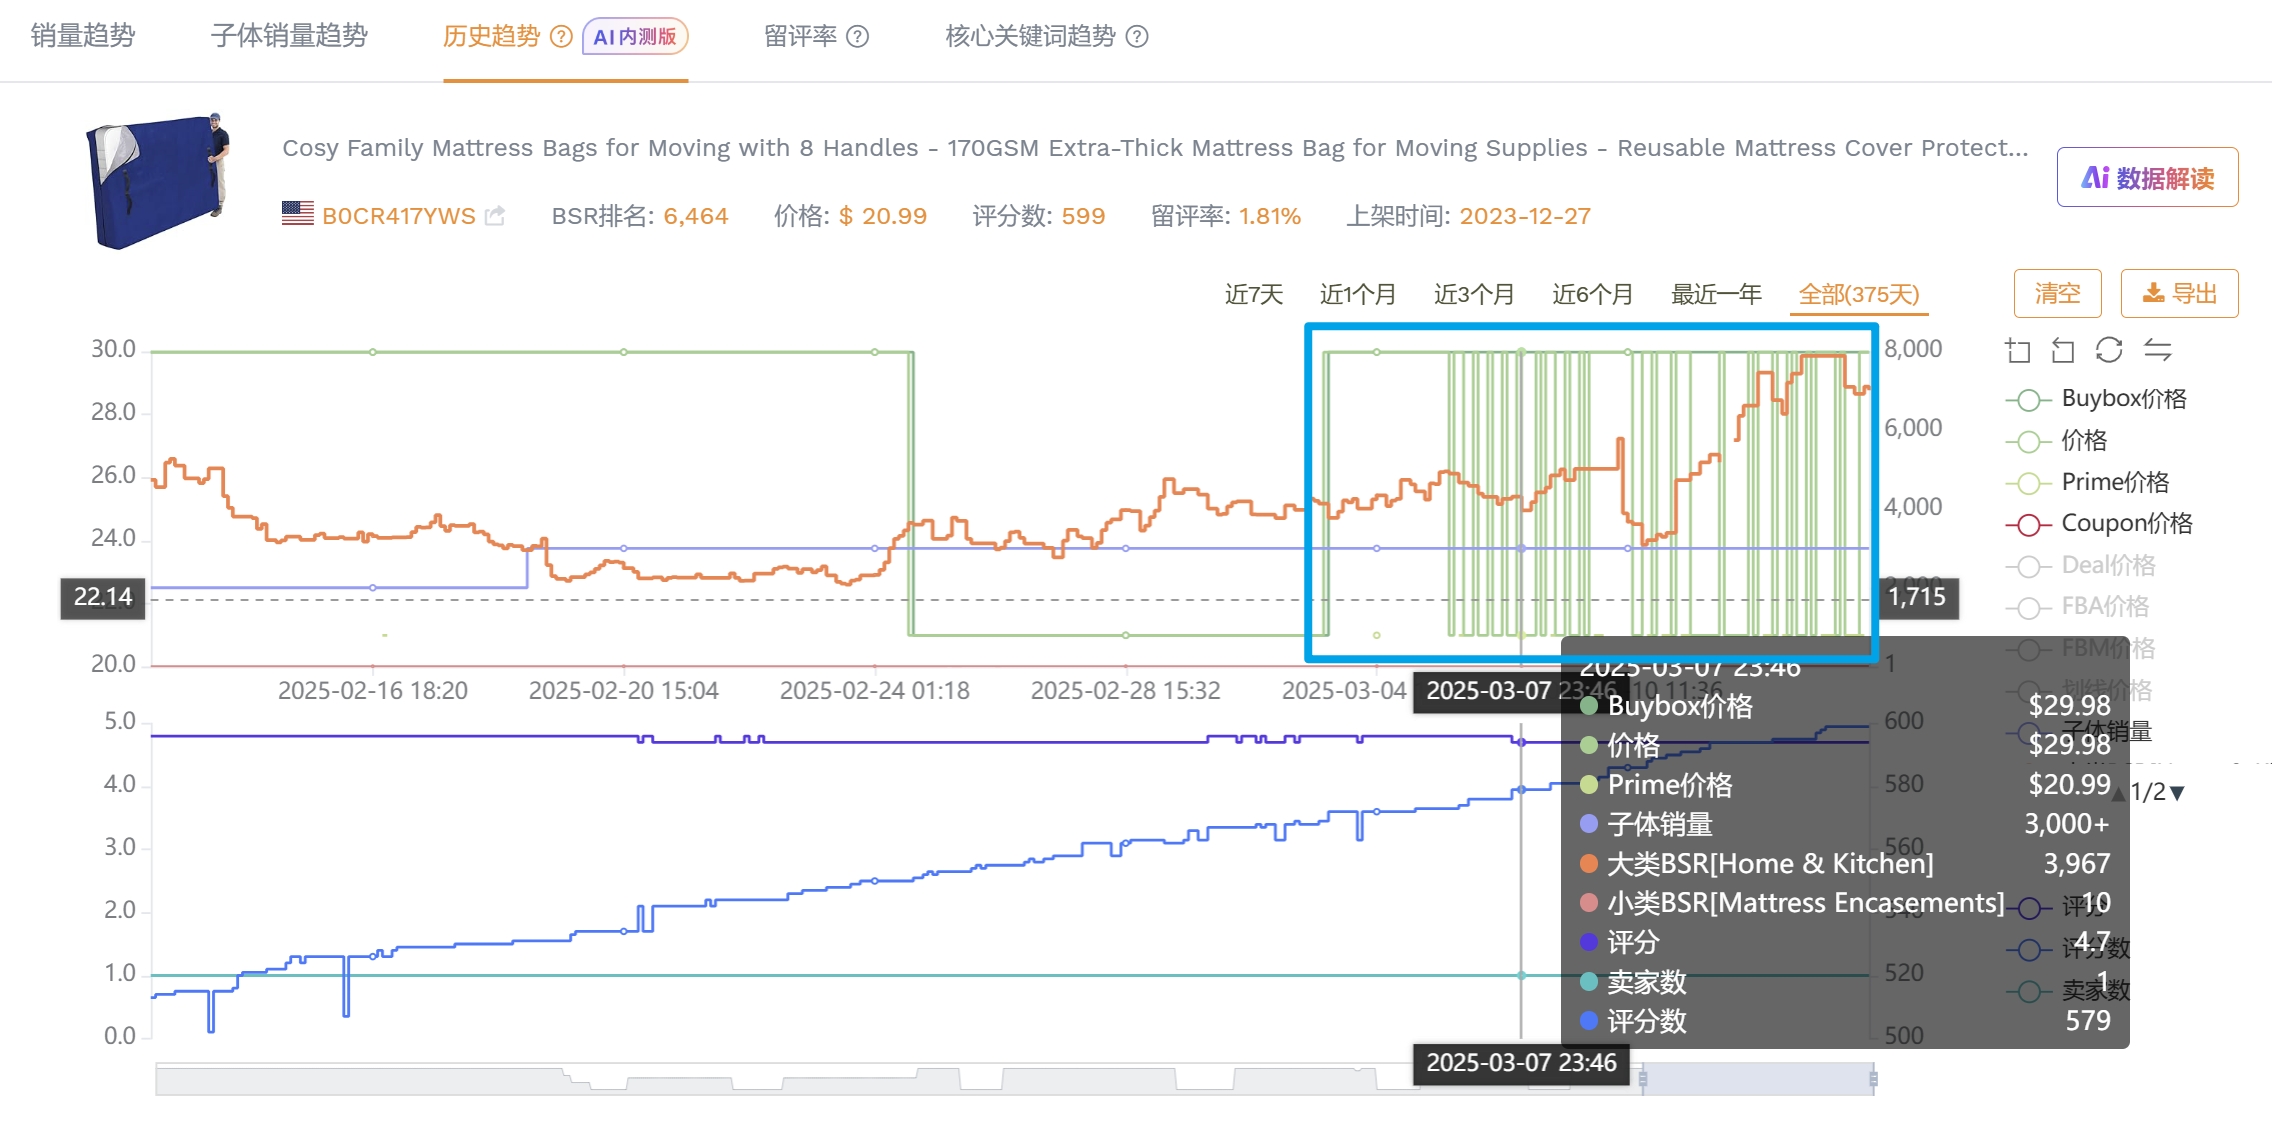
Task: Click the Cosy Family Mattress Bags product title
Action: tap(1155, 148)
